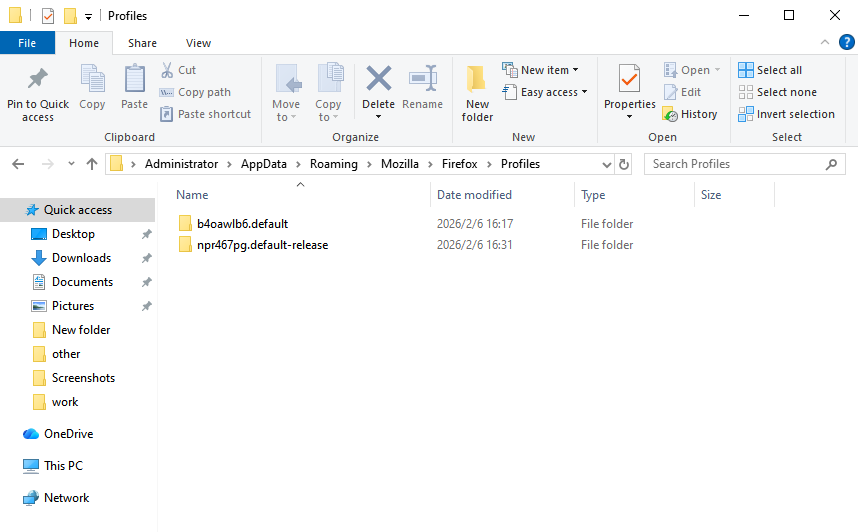The width and height of the screenshot is (858, 532).
Task: Click AppData in address path
Action: coord(264,164)
